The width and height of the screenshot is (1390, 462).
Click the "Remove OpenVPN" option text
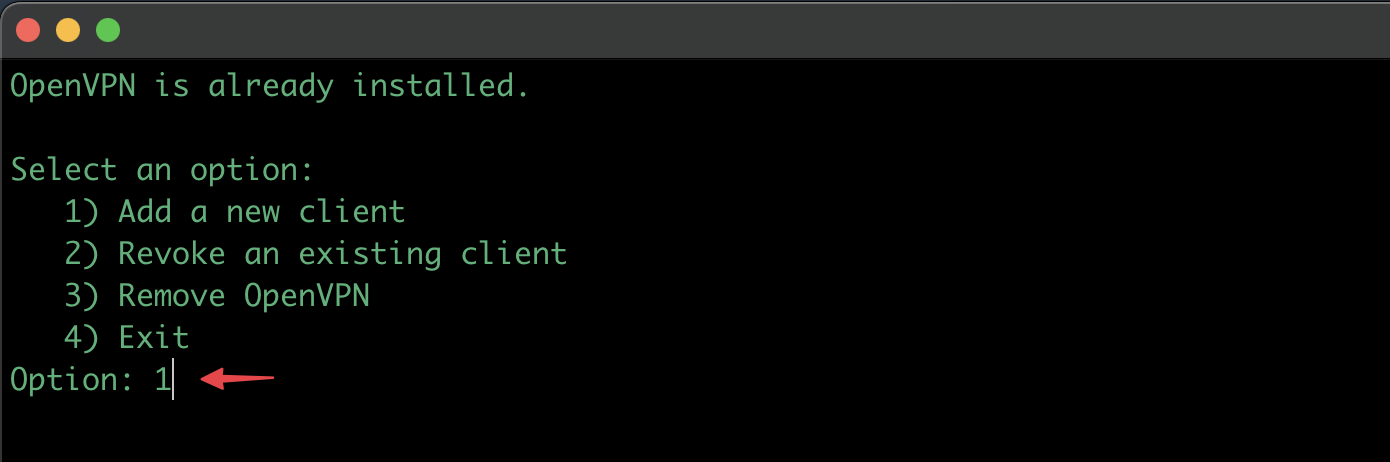[244, 296]
